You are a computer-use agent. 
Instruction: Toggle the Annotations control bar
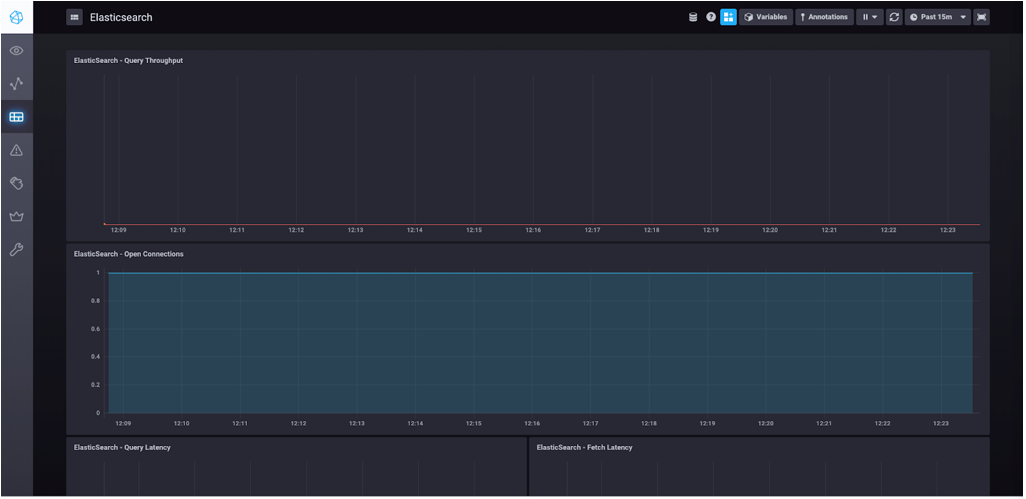[824, 17]
